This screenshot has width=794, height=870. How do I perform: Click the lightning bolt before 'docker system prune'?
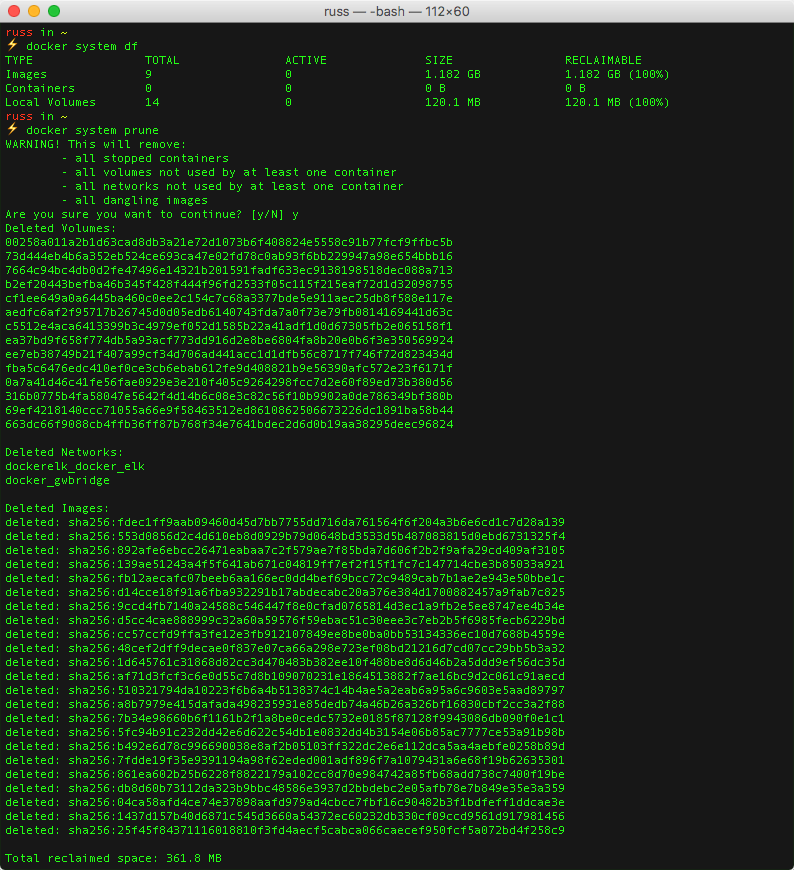point(12,130)
